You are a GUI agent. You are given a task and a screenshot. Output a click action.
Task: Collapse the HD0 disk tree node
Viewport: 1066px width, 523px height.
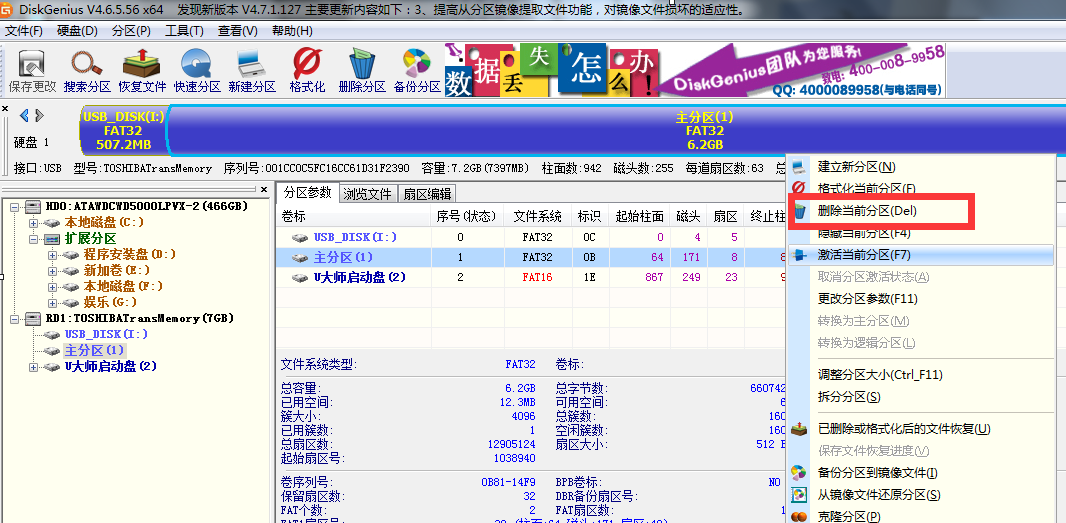tap(16, 206)
